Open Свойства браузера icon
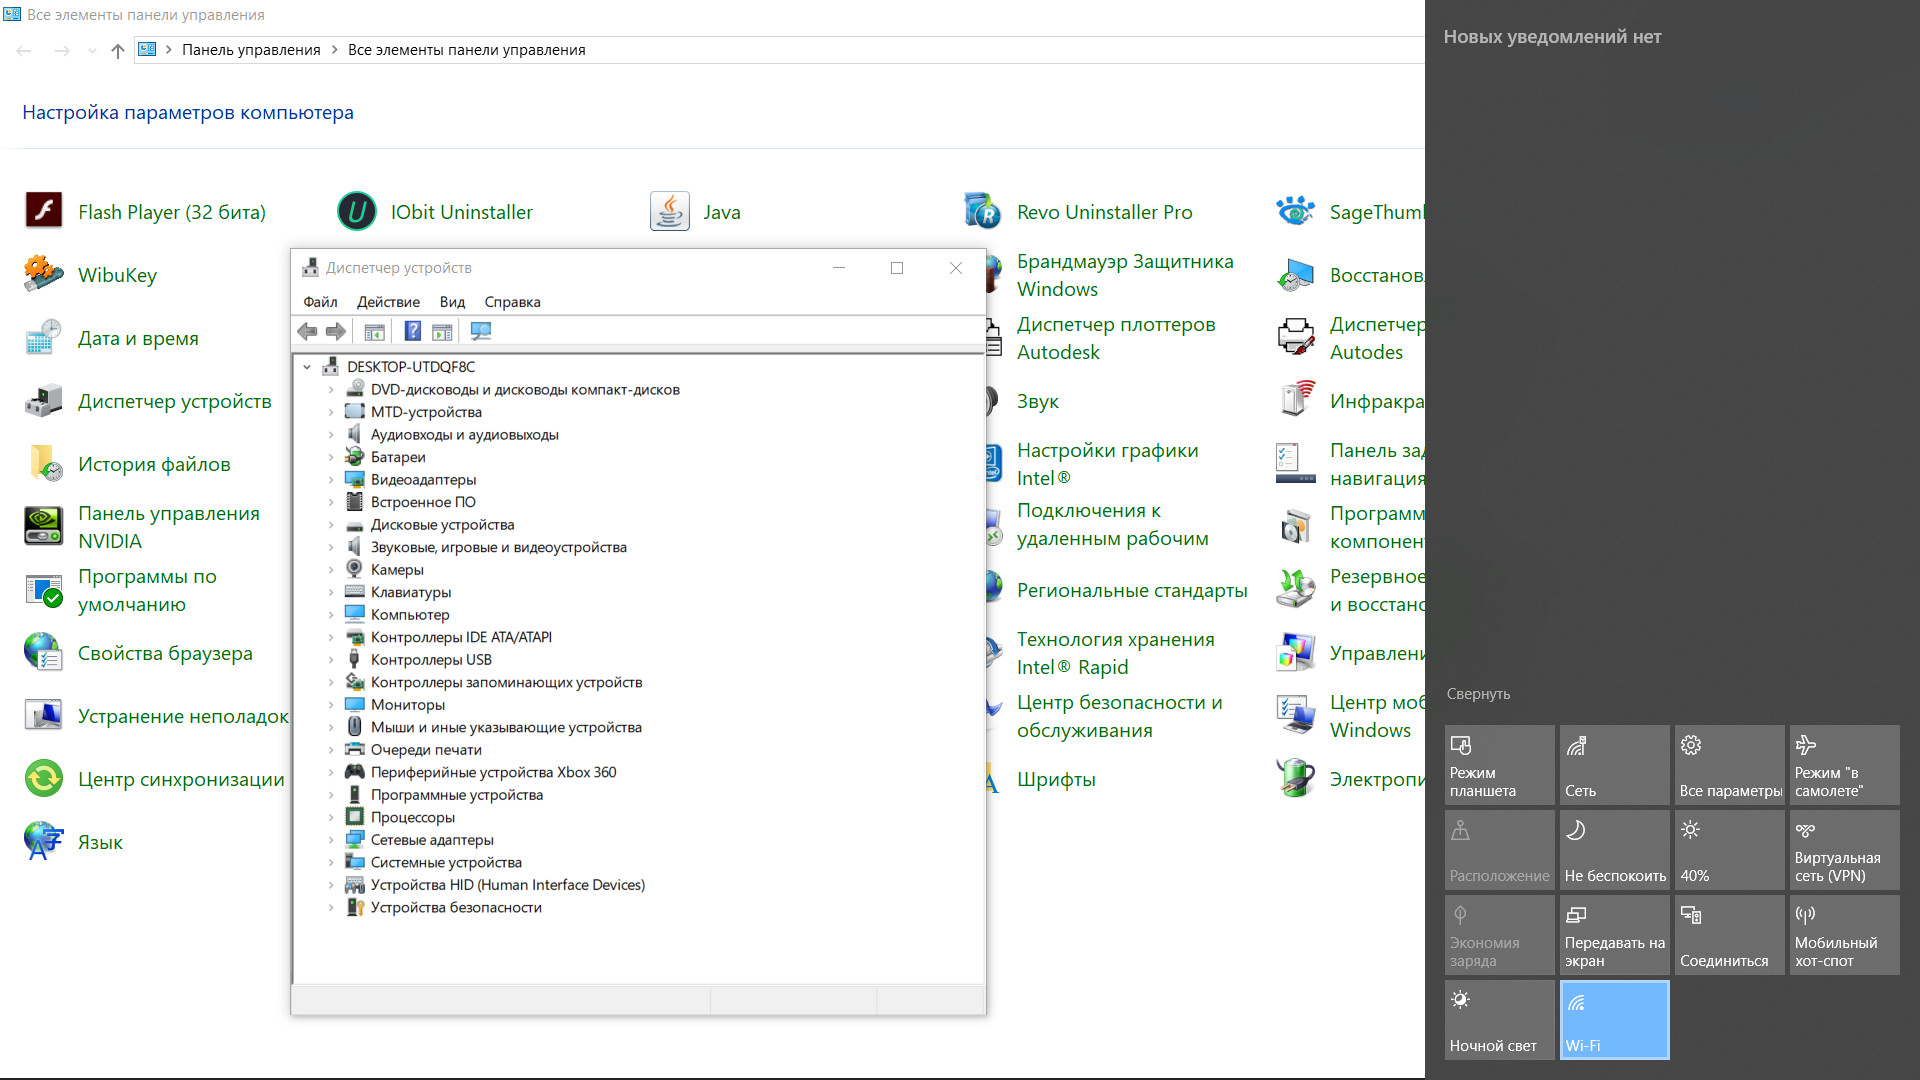Viewport: 1920px width, 1080px height. [44, 652]
